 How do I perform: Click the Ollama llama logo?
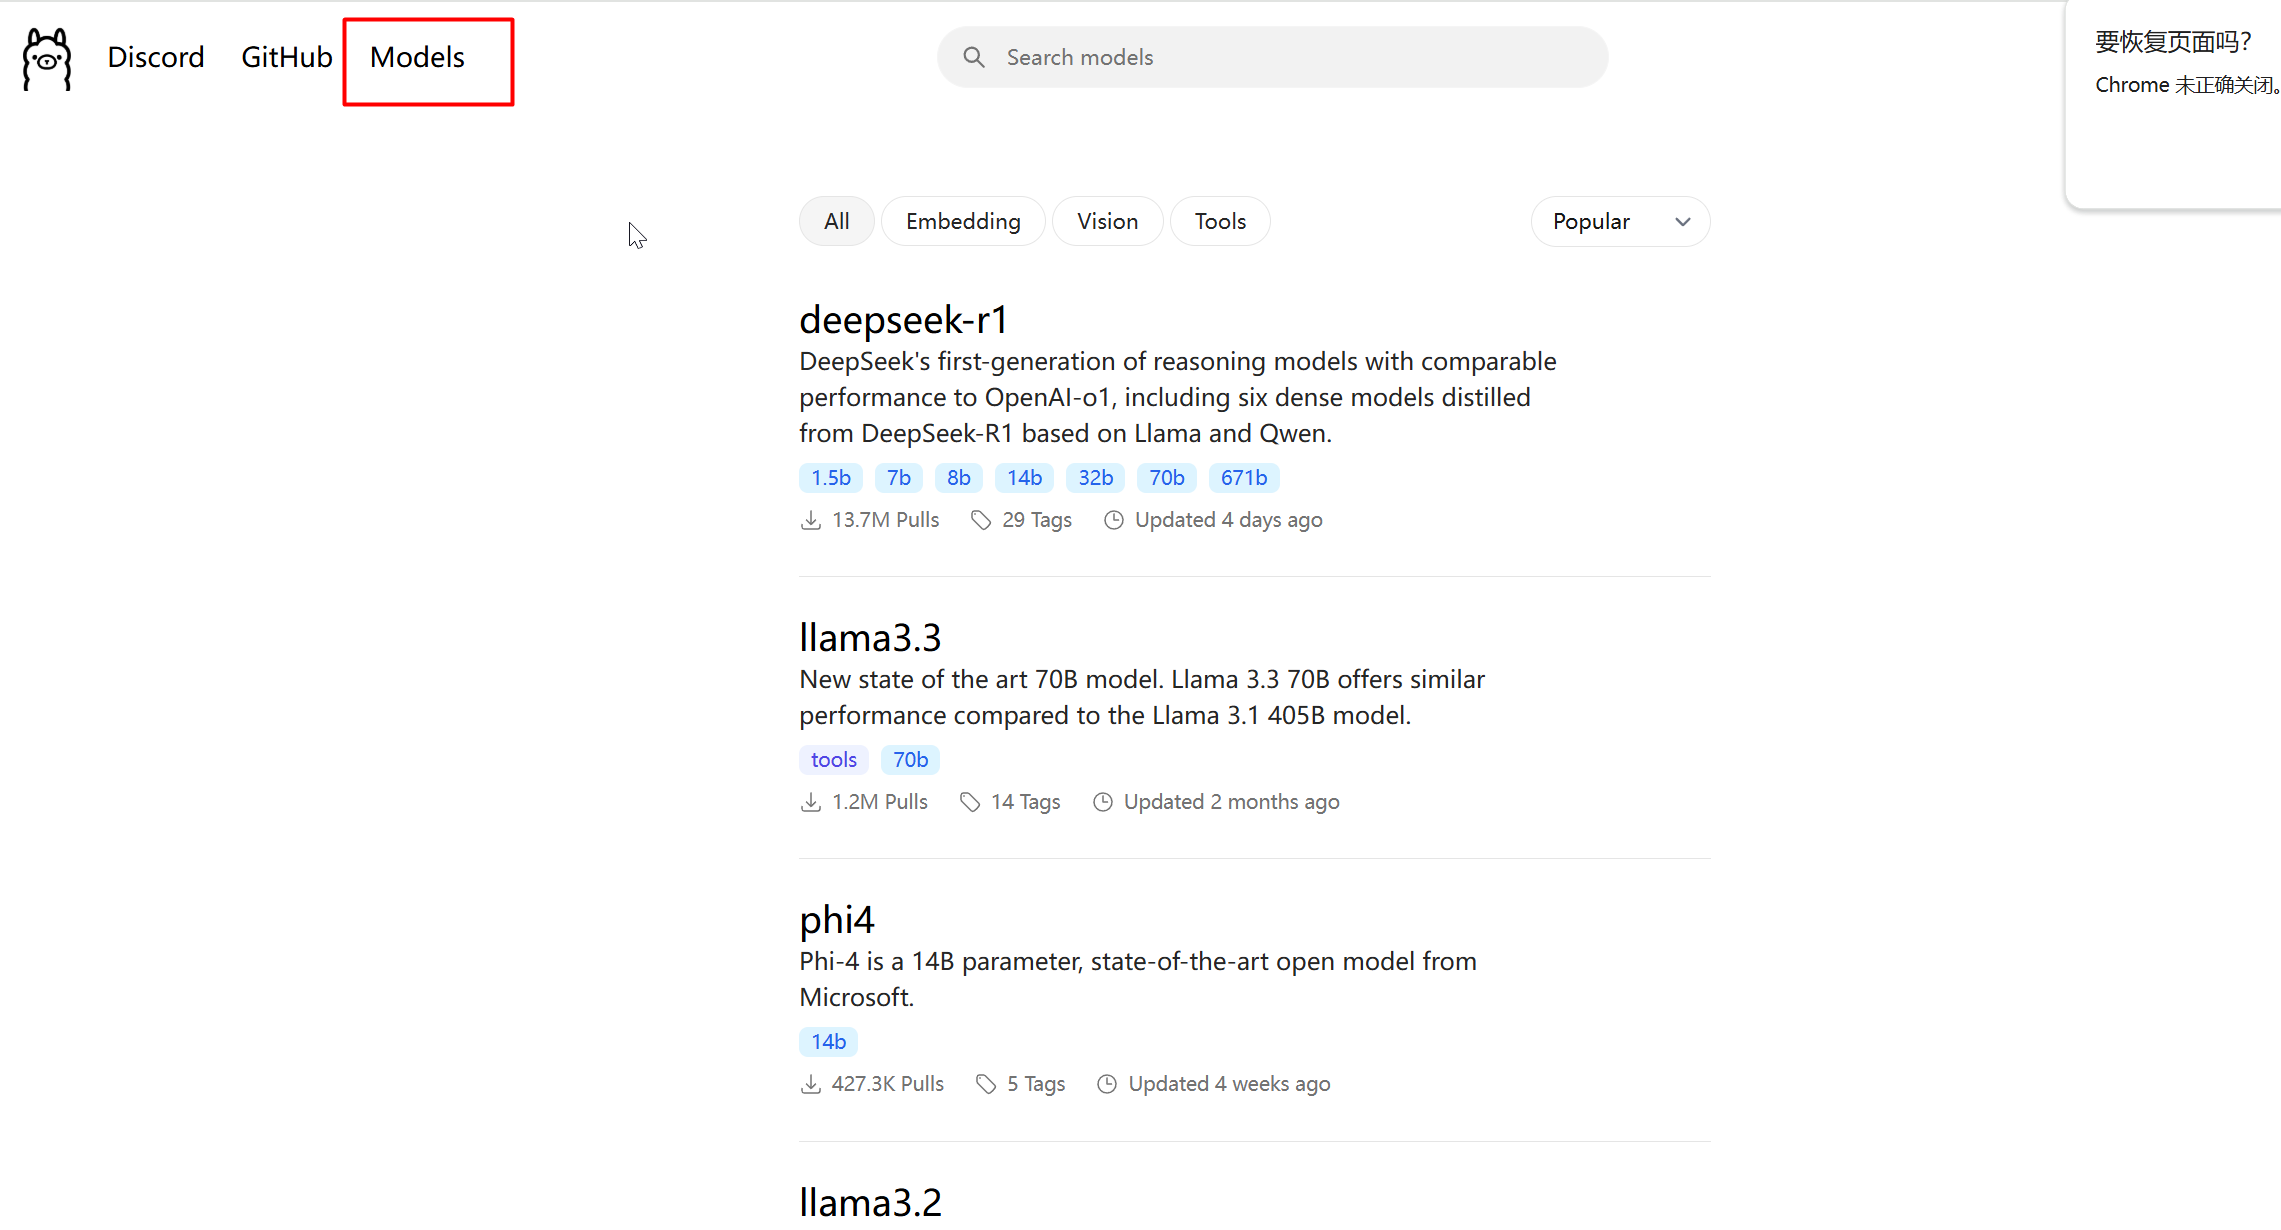pos(47,59)
